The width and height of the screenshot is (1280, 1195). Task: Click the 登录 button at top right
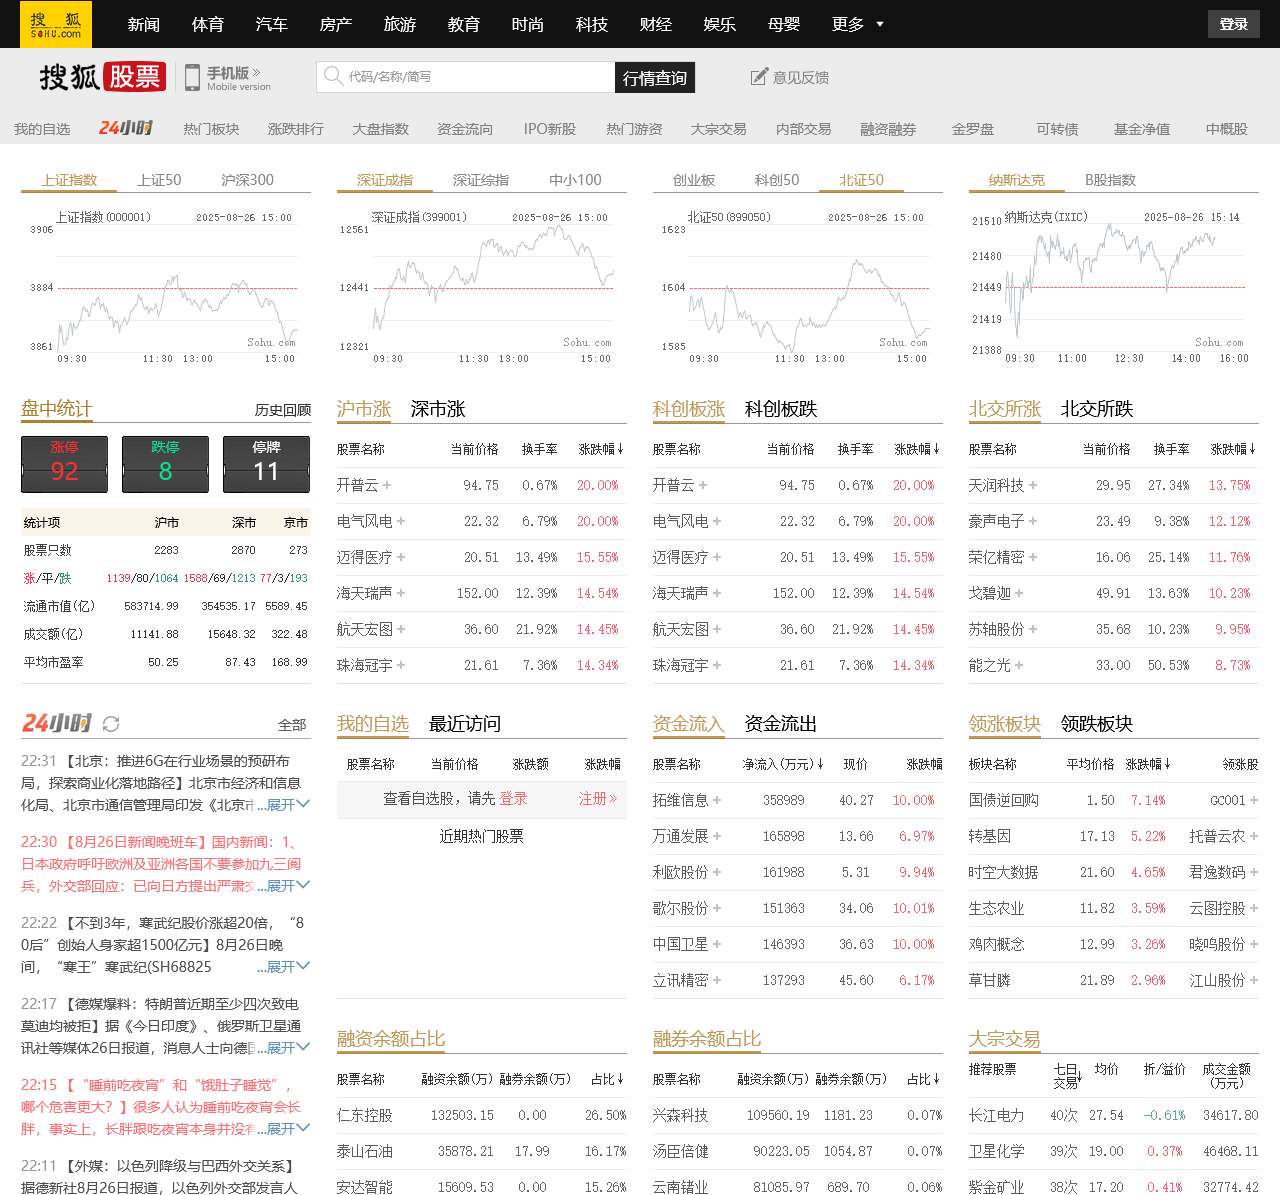pyautogui.click(x=1233, y=24)
